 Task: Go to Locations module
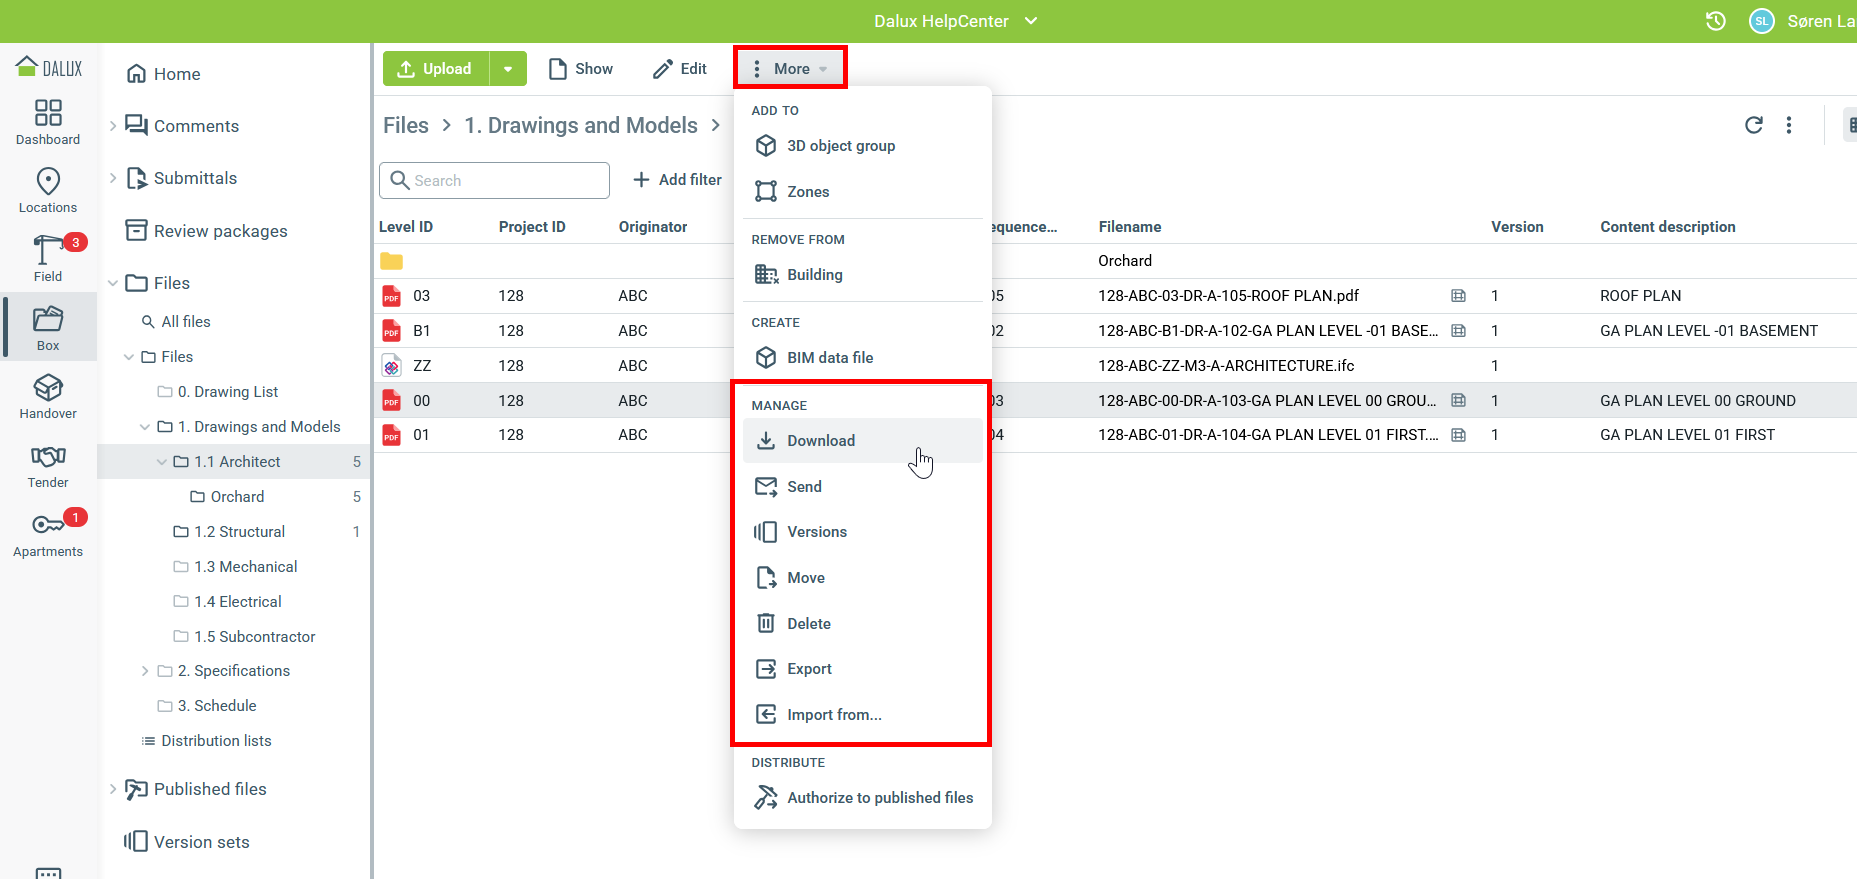pyautogui.click(x=48, y=190)
